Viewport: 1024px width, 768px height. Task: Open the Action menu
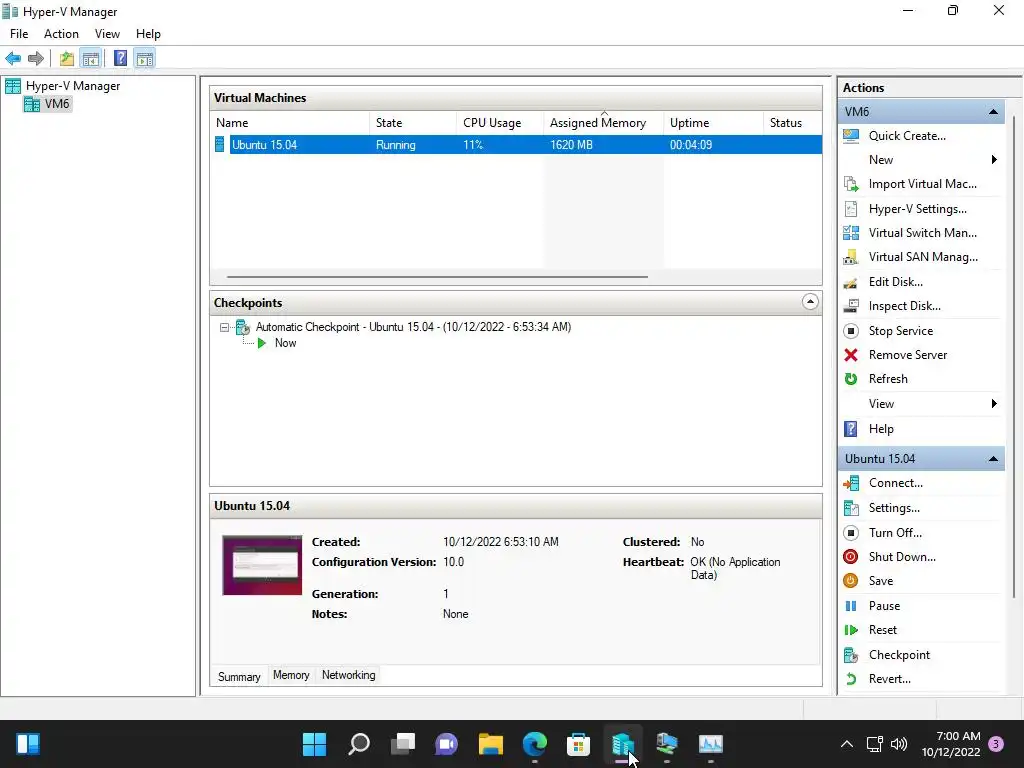tap(61, 34)
